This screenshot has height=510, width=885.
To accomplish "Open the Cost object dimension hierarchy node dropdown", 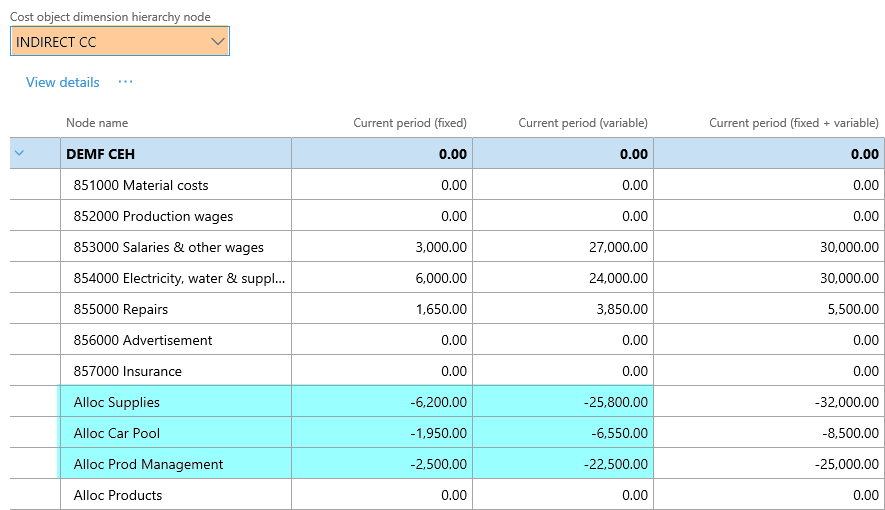I will [x=218, y=42].
